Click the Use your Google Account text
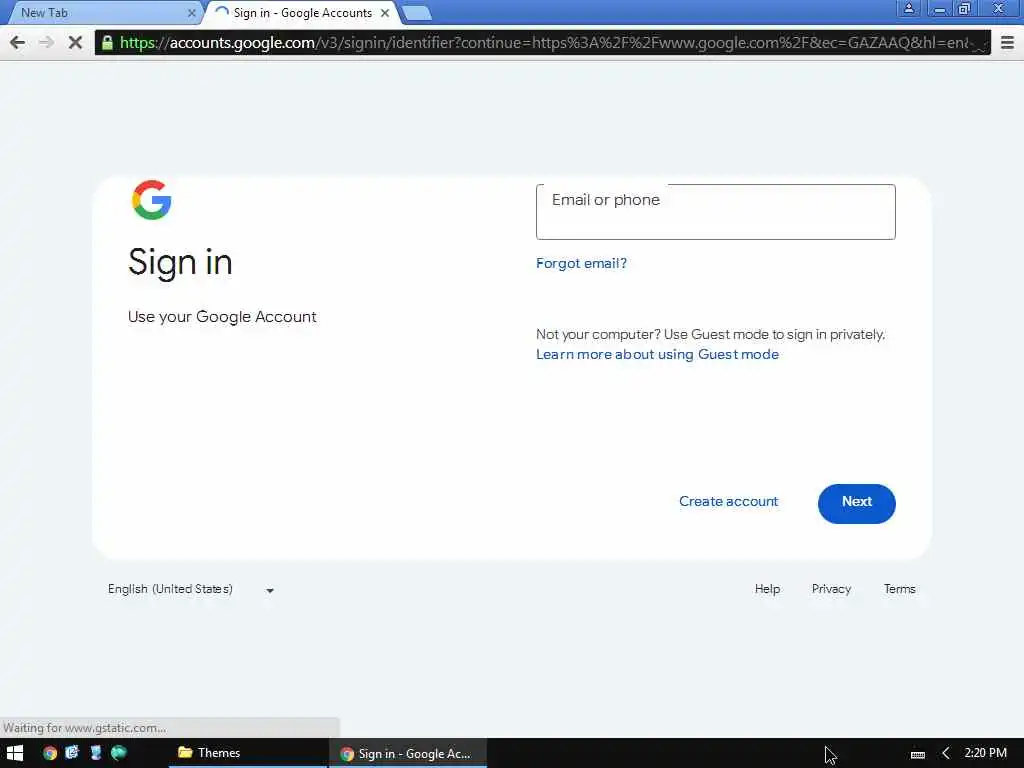 click(x=222, y=317)
